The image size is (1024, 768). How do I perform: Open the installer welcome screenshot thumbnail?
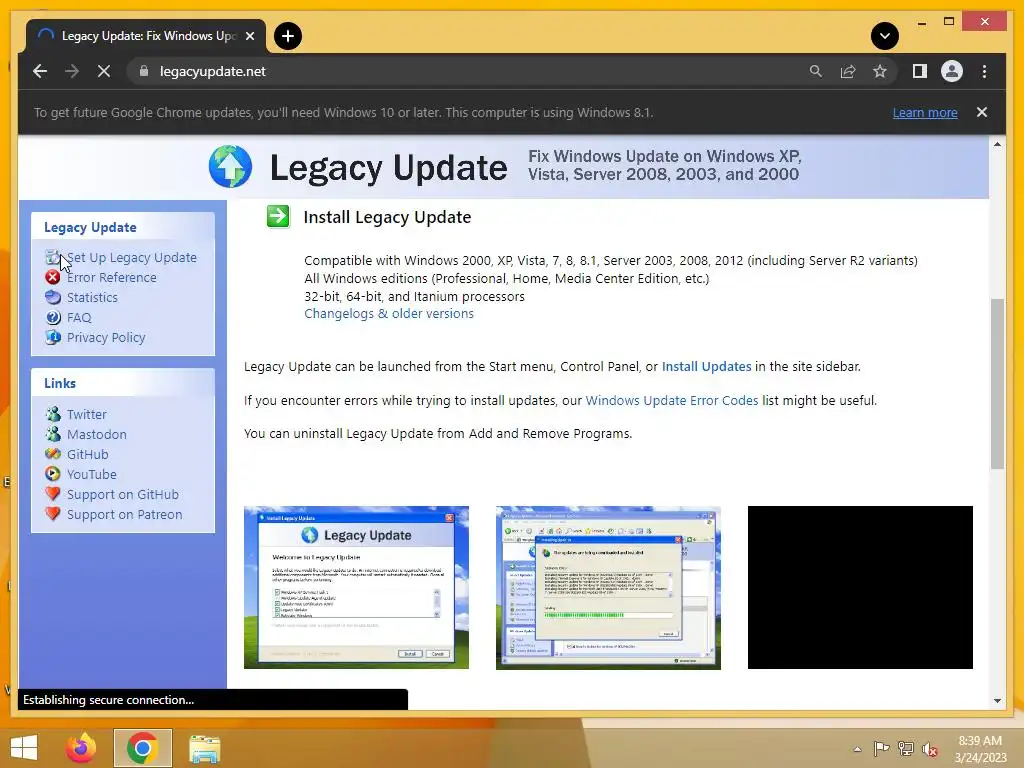[356, 587]
